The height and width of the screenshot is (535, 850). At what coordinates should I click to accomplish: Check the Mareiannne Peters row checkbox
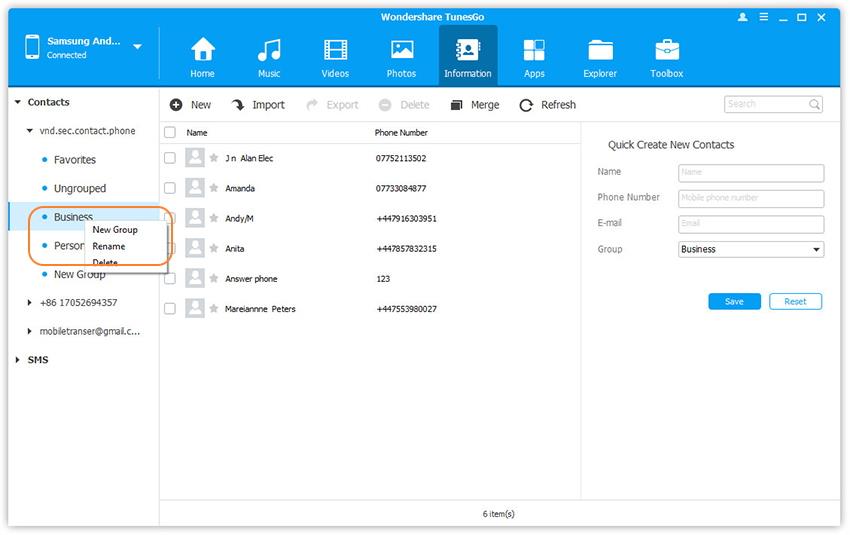[x=170, y=309]
